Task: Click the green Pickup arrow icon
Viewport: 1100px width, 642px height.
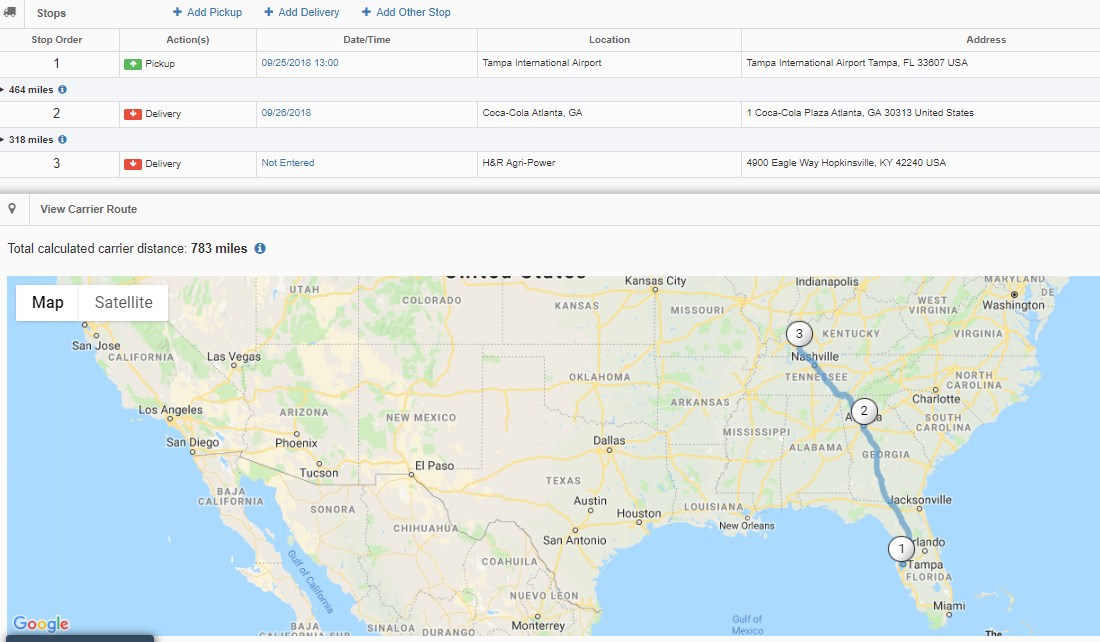Action: pos(133,64)
